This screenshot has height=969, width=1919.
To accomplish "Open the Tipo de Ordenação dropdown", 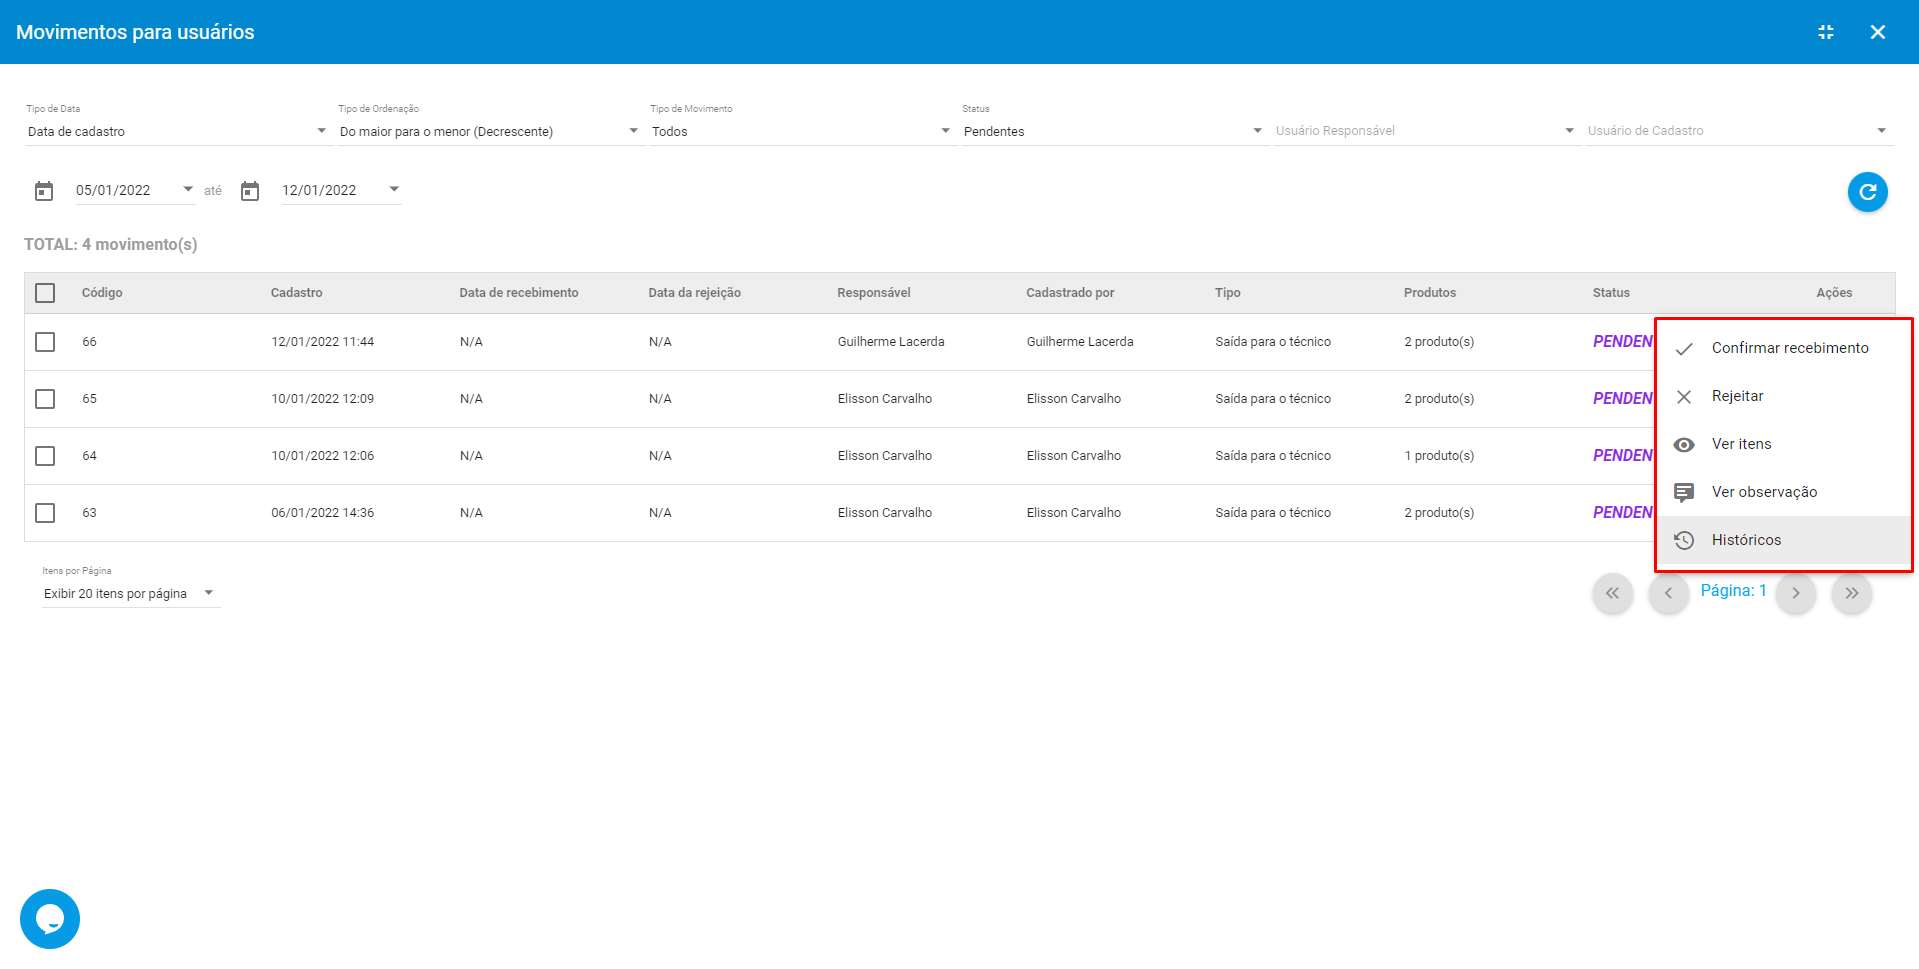I will click(489, 132).
